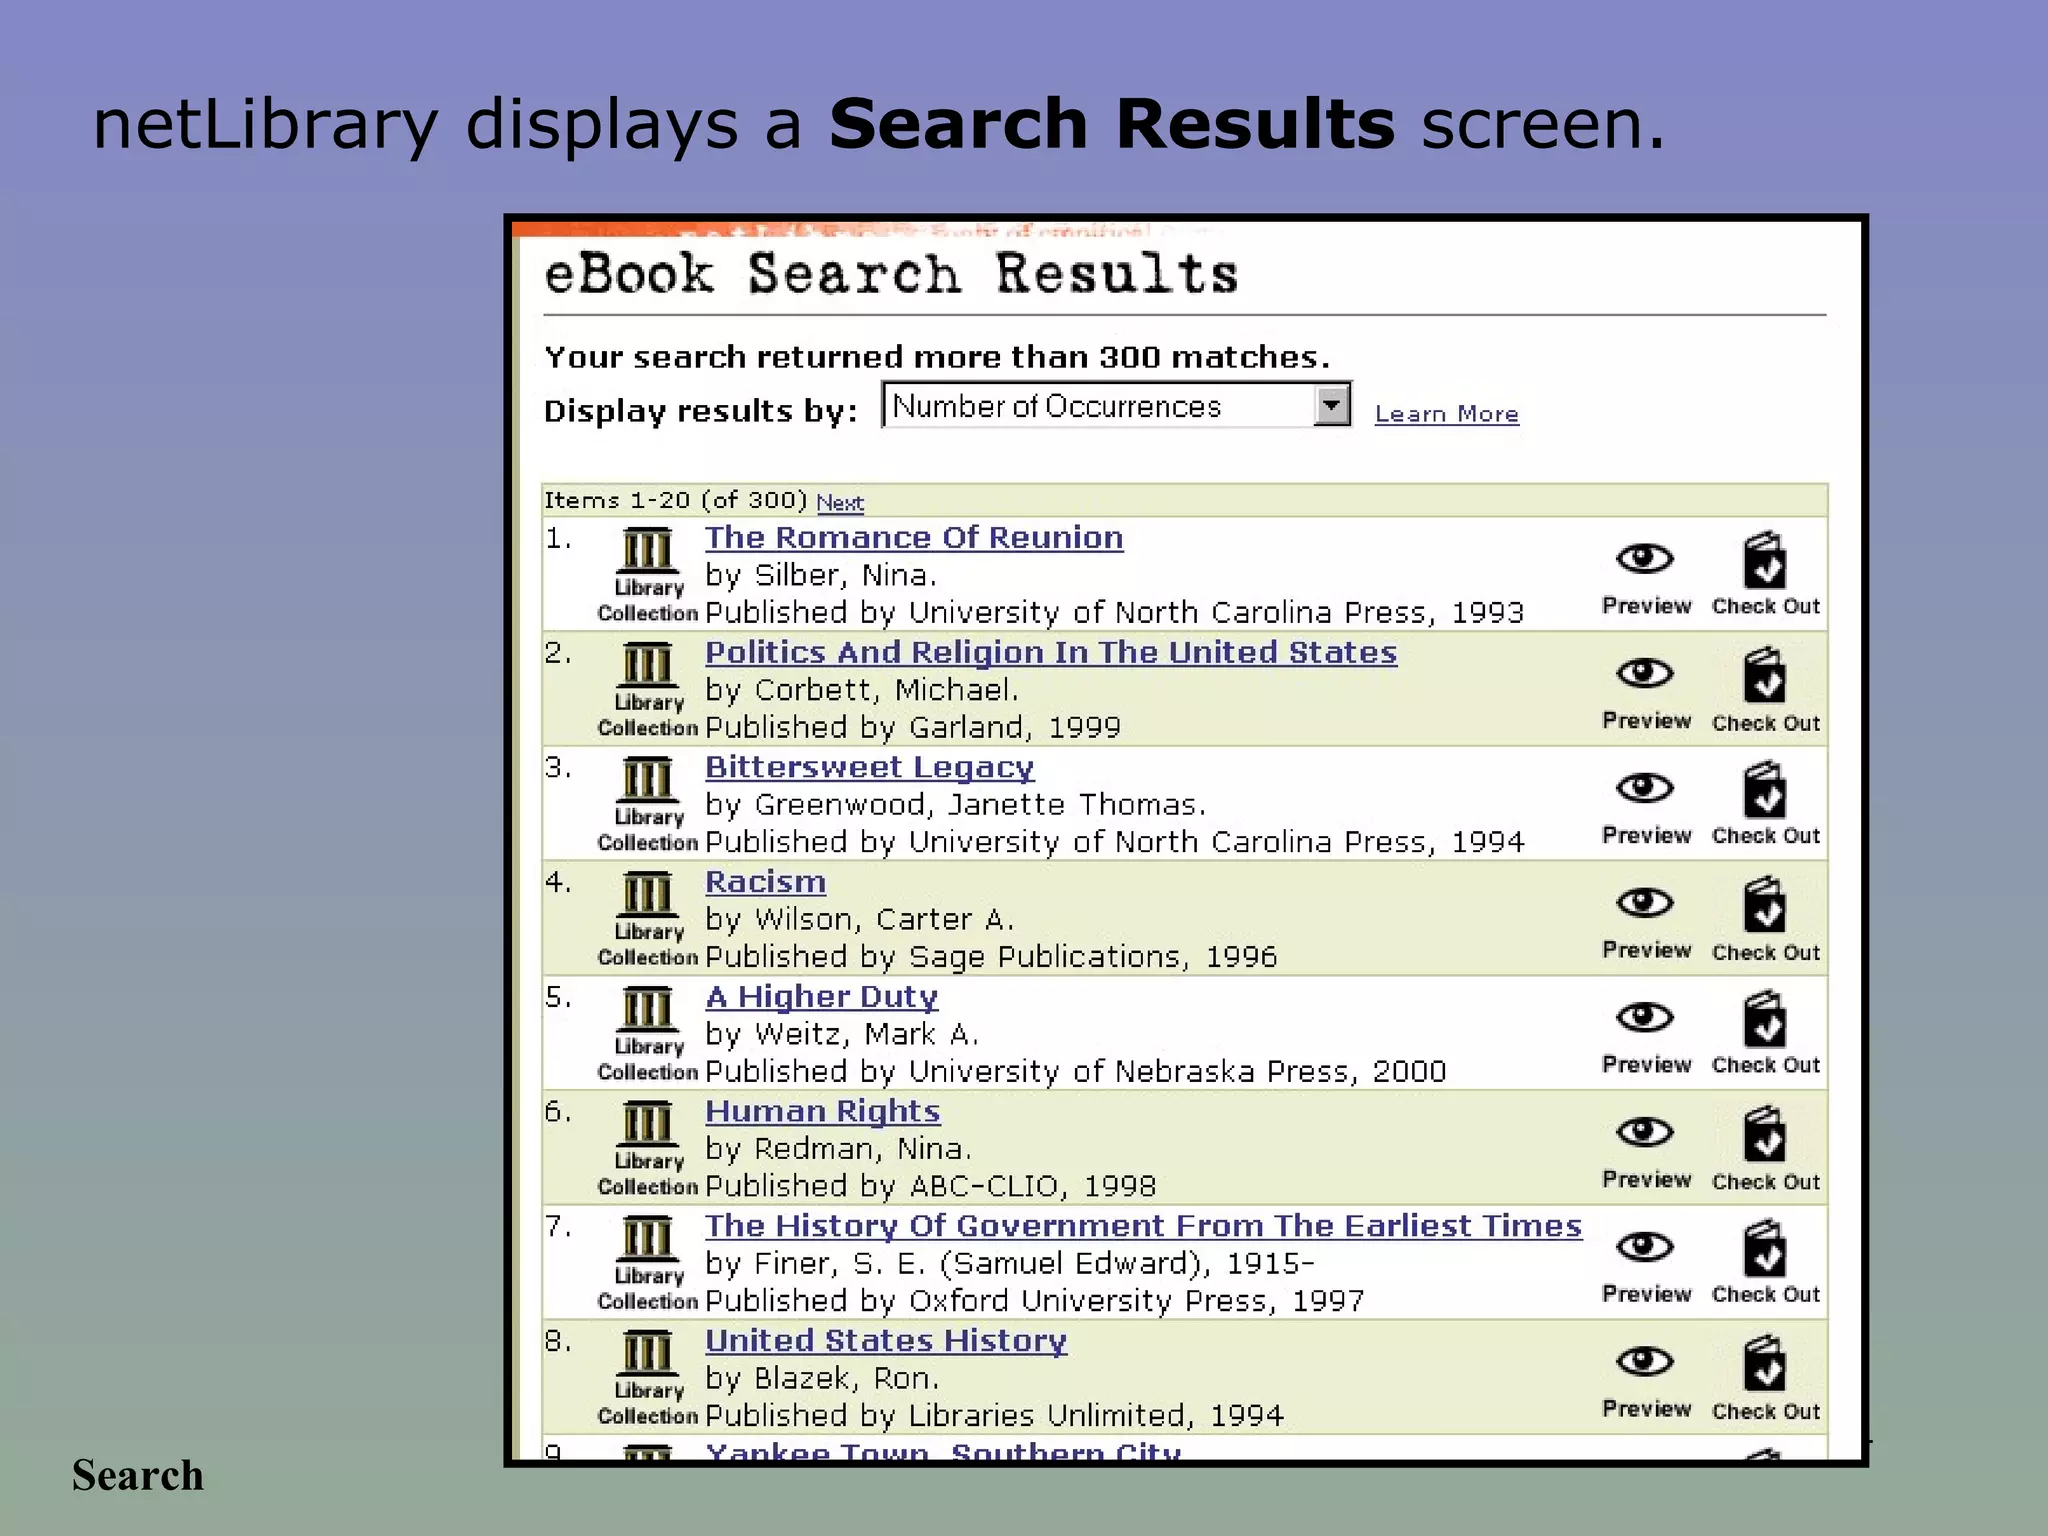Click 'Published by Garland, 1999' text
The width and height of the screenshot is (2048, 1536).
click(913, 728)
